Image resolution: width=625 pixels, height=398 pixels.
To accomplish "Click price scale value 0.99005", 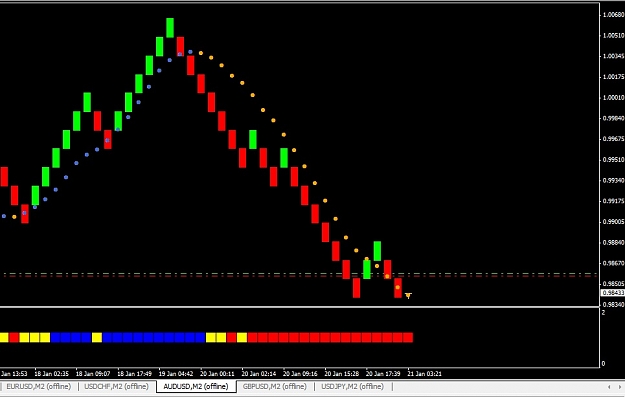I will 613,222.
